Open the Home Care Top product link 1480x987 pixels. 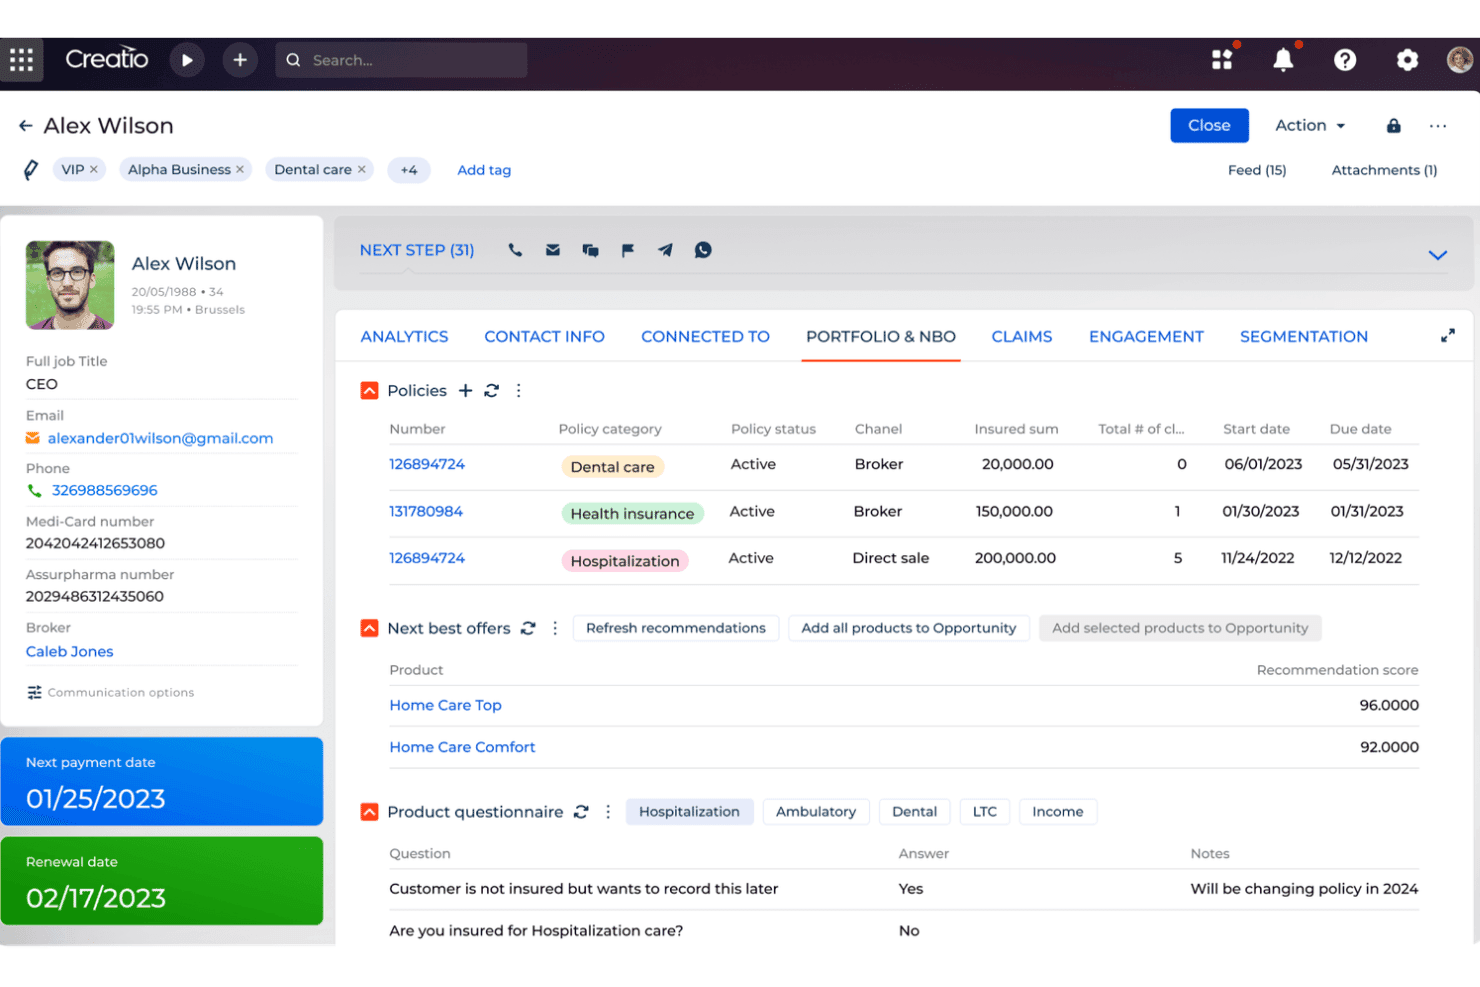(x=445, y=705)
